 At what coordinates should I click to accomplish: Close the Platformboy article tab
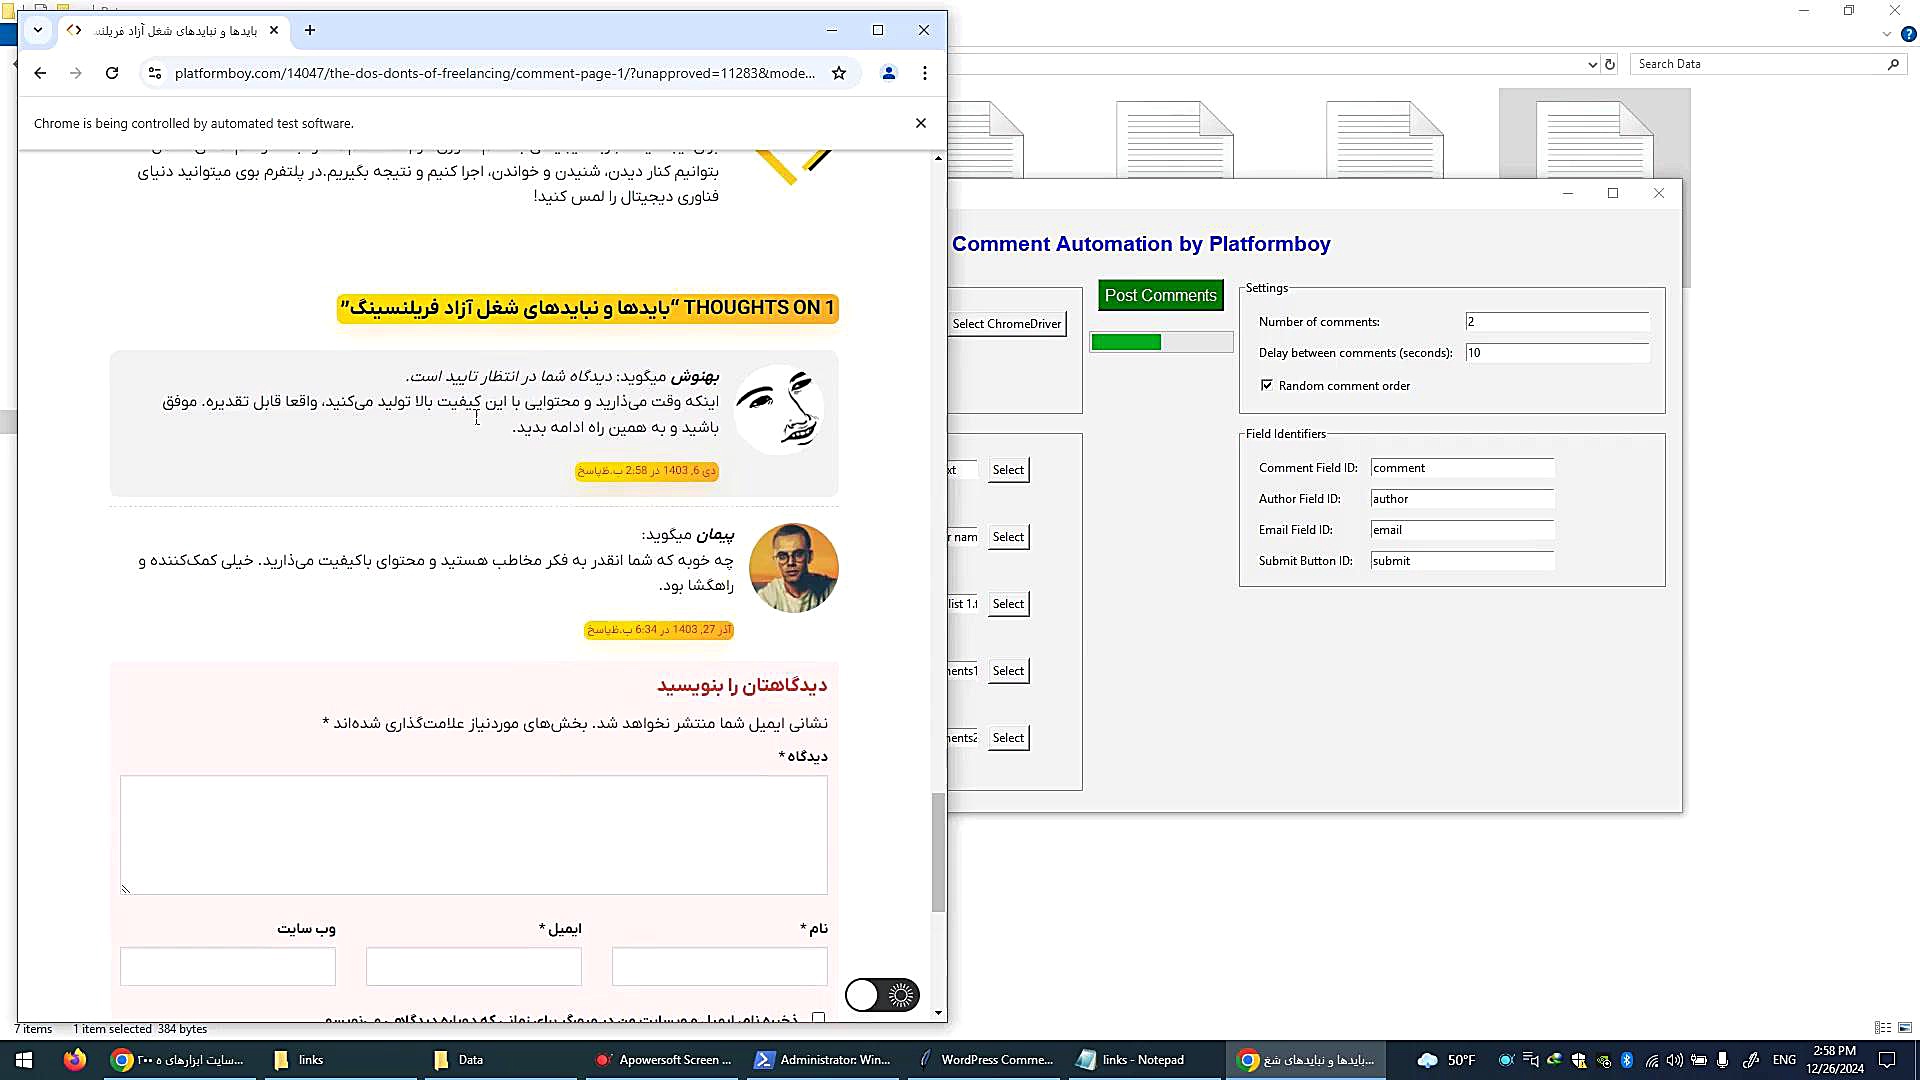pyautogui.click(x=274, y=30)
